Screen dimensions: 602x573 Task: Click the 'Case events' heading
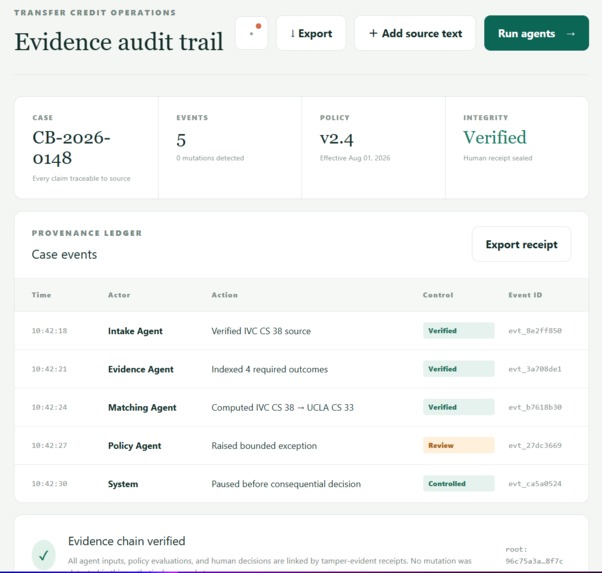(64, 254)
